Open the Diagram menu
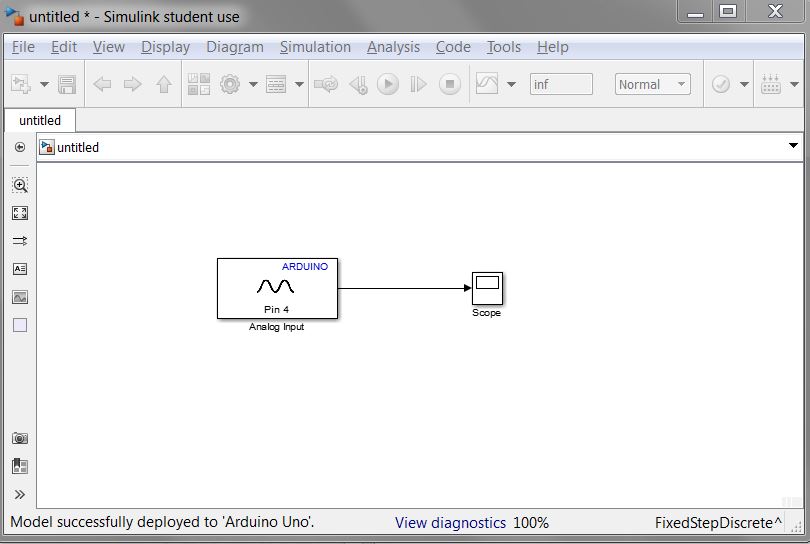 pyautogui.click(x=235, y=47)
